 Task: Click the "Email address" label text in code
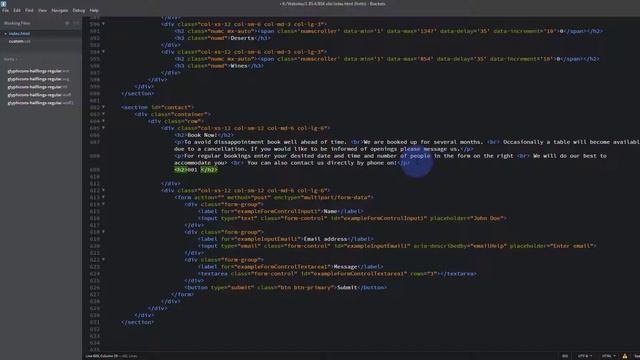[x=325, y=239]
